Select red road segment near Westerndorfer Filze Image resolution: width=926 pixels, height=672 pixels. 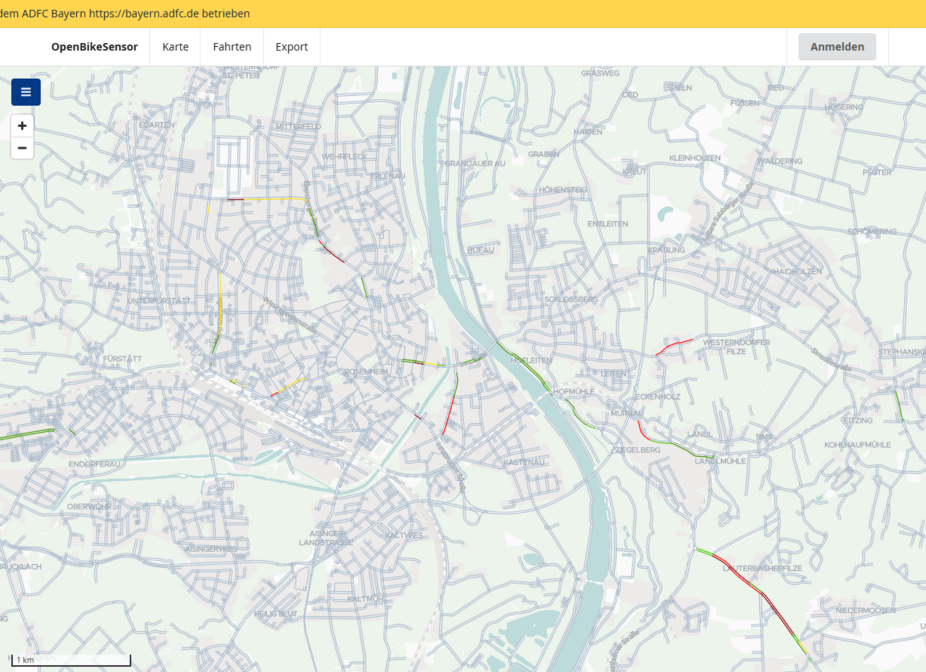pos(674,346)
